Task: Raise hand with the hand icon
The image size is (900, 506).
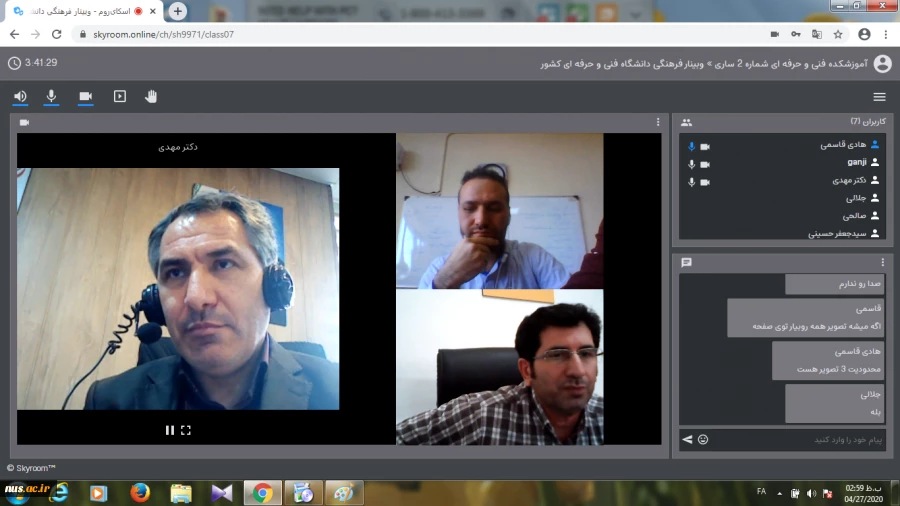Action: pyautogui.click(x=151, y=96)
